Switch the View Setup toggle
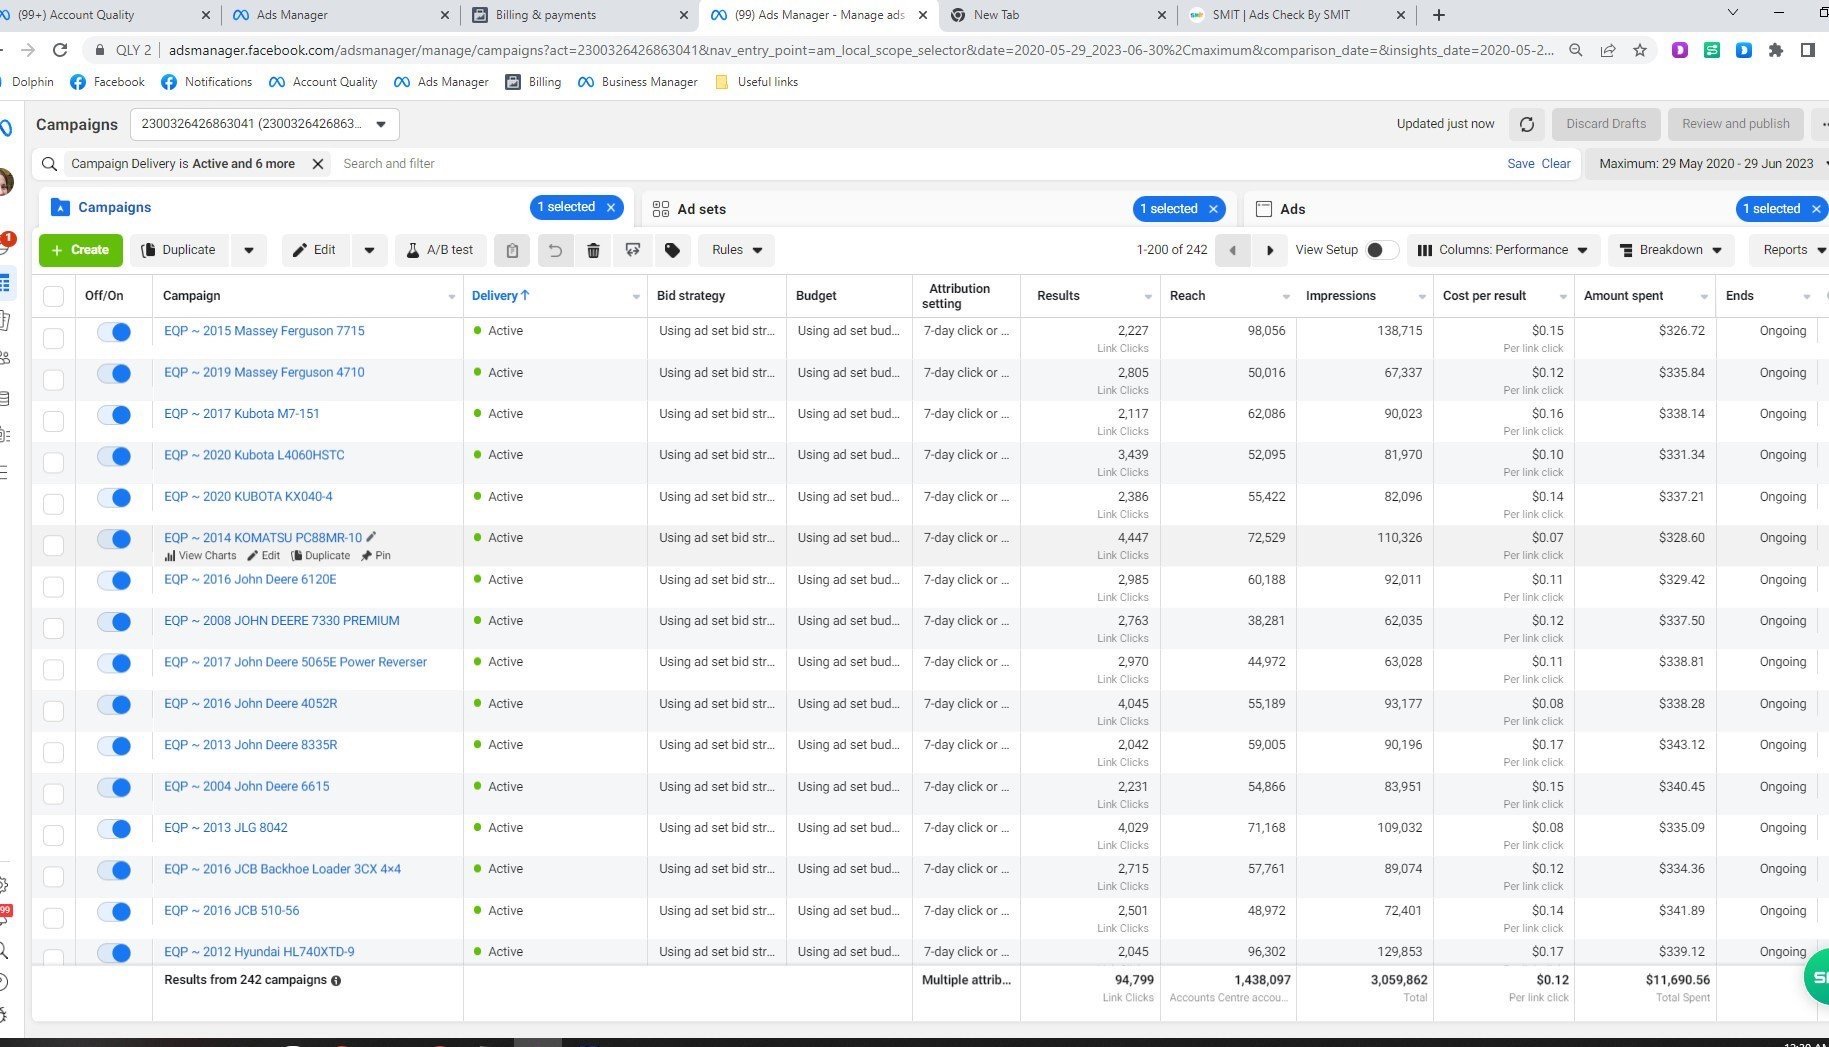 1382,250
